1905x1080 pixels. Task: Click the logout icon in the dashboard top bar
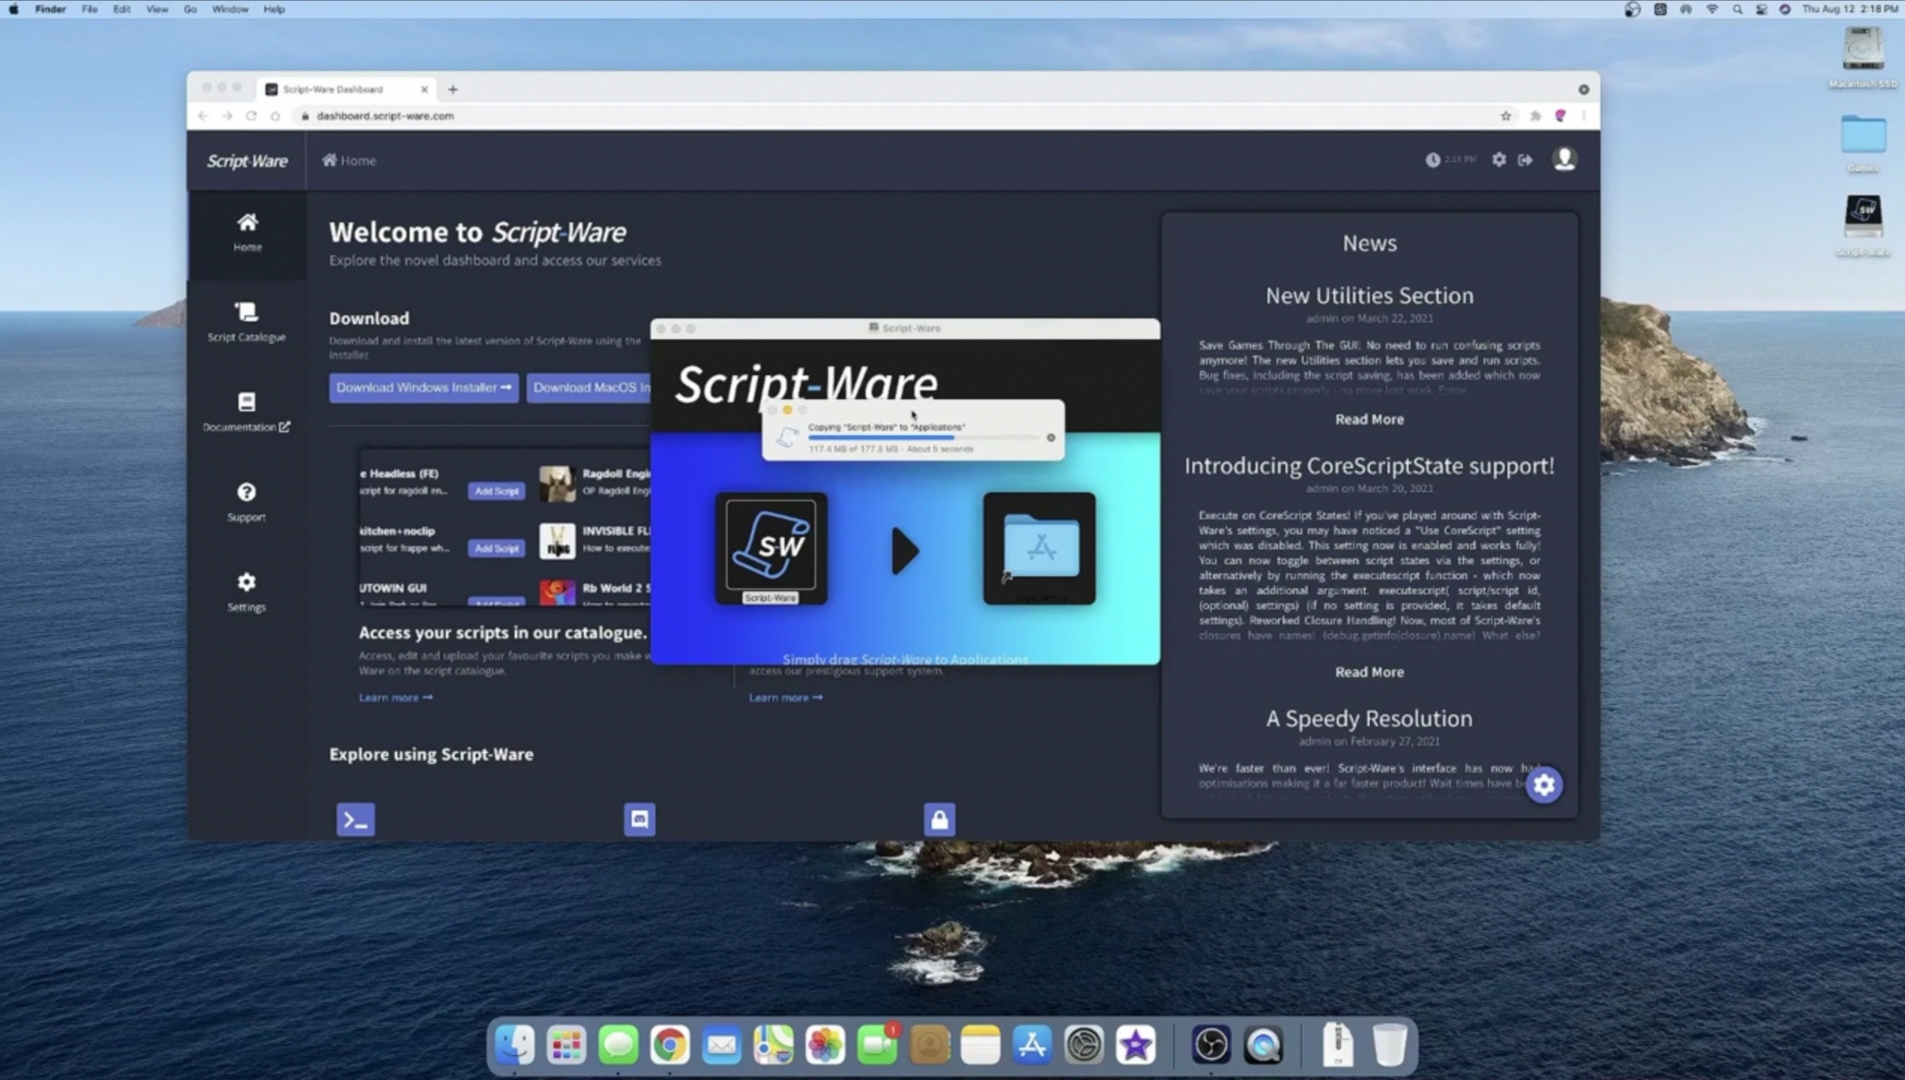click(1525, 160)
